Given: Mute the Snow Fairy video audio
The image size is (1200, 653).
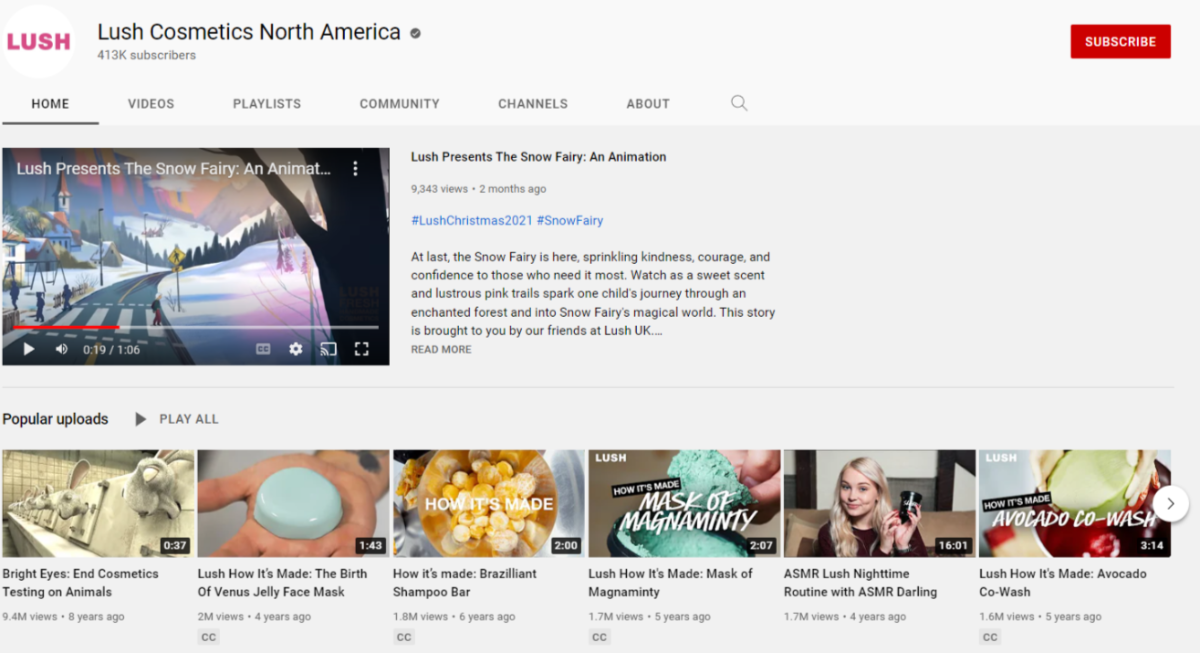Looking at the screenshot, I should click(62, 349).
